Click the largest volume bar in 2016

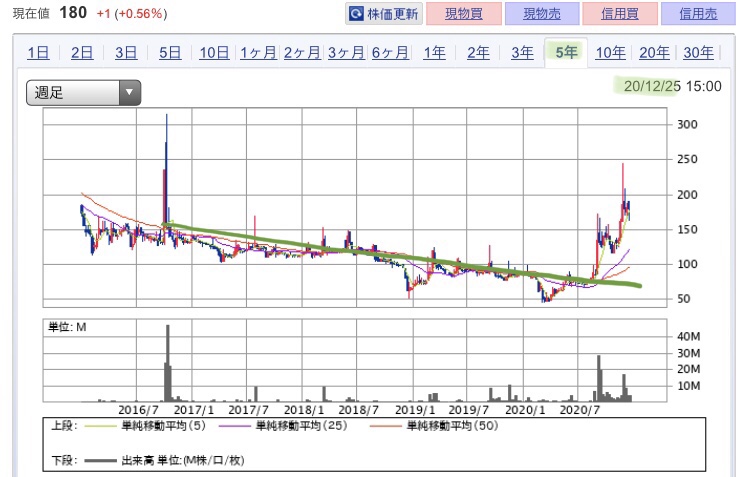coord(168,363)
